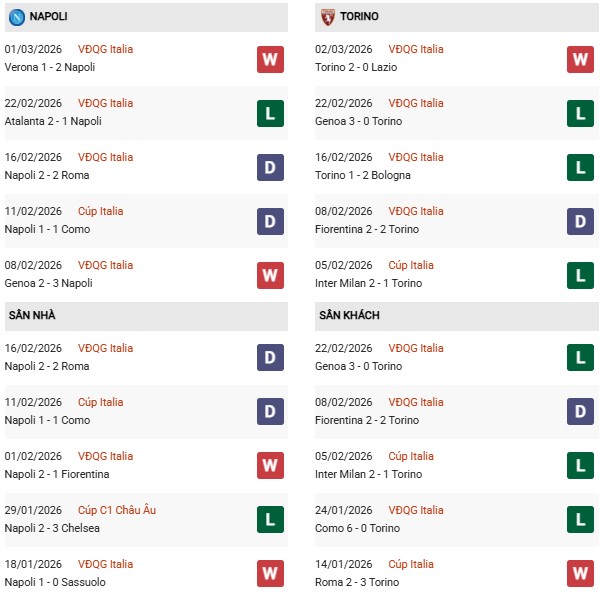Open VĐQG Italia link dated 24/01/2026
This screenshot has width=600, height=595.
coord(418,510)
